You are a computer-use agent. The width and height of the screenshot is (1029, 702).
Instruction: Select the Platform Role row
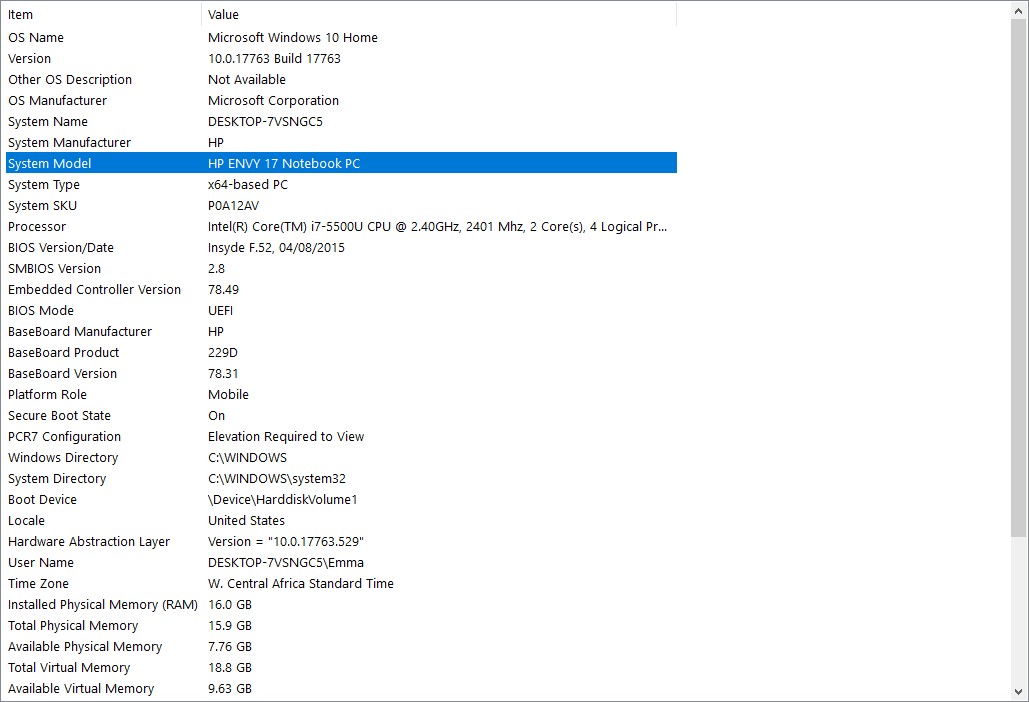tap(341, 394)
